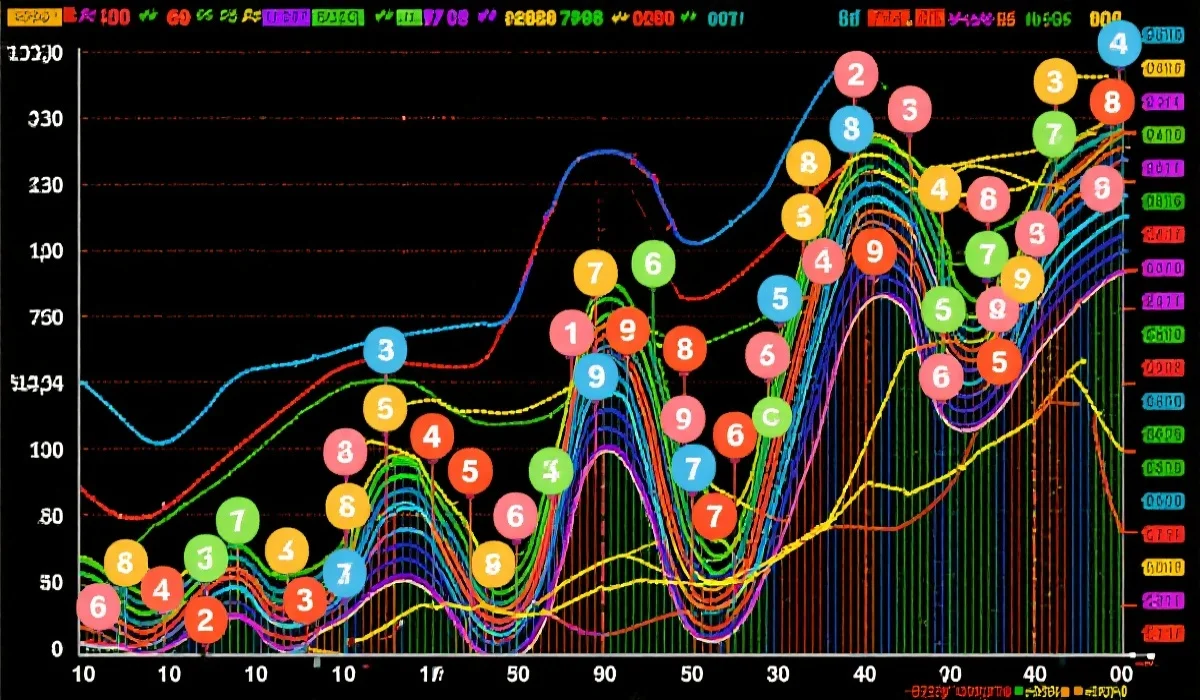Select the red 2 marker
The height and width of the screenshot is (700, 1200).
[206, 620]
